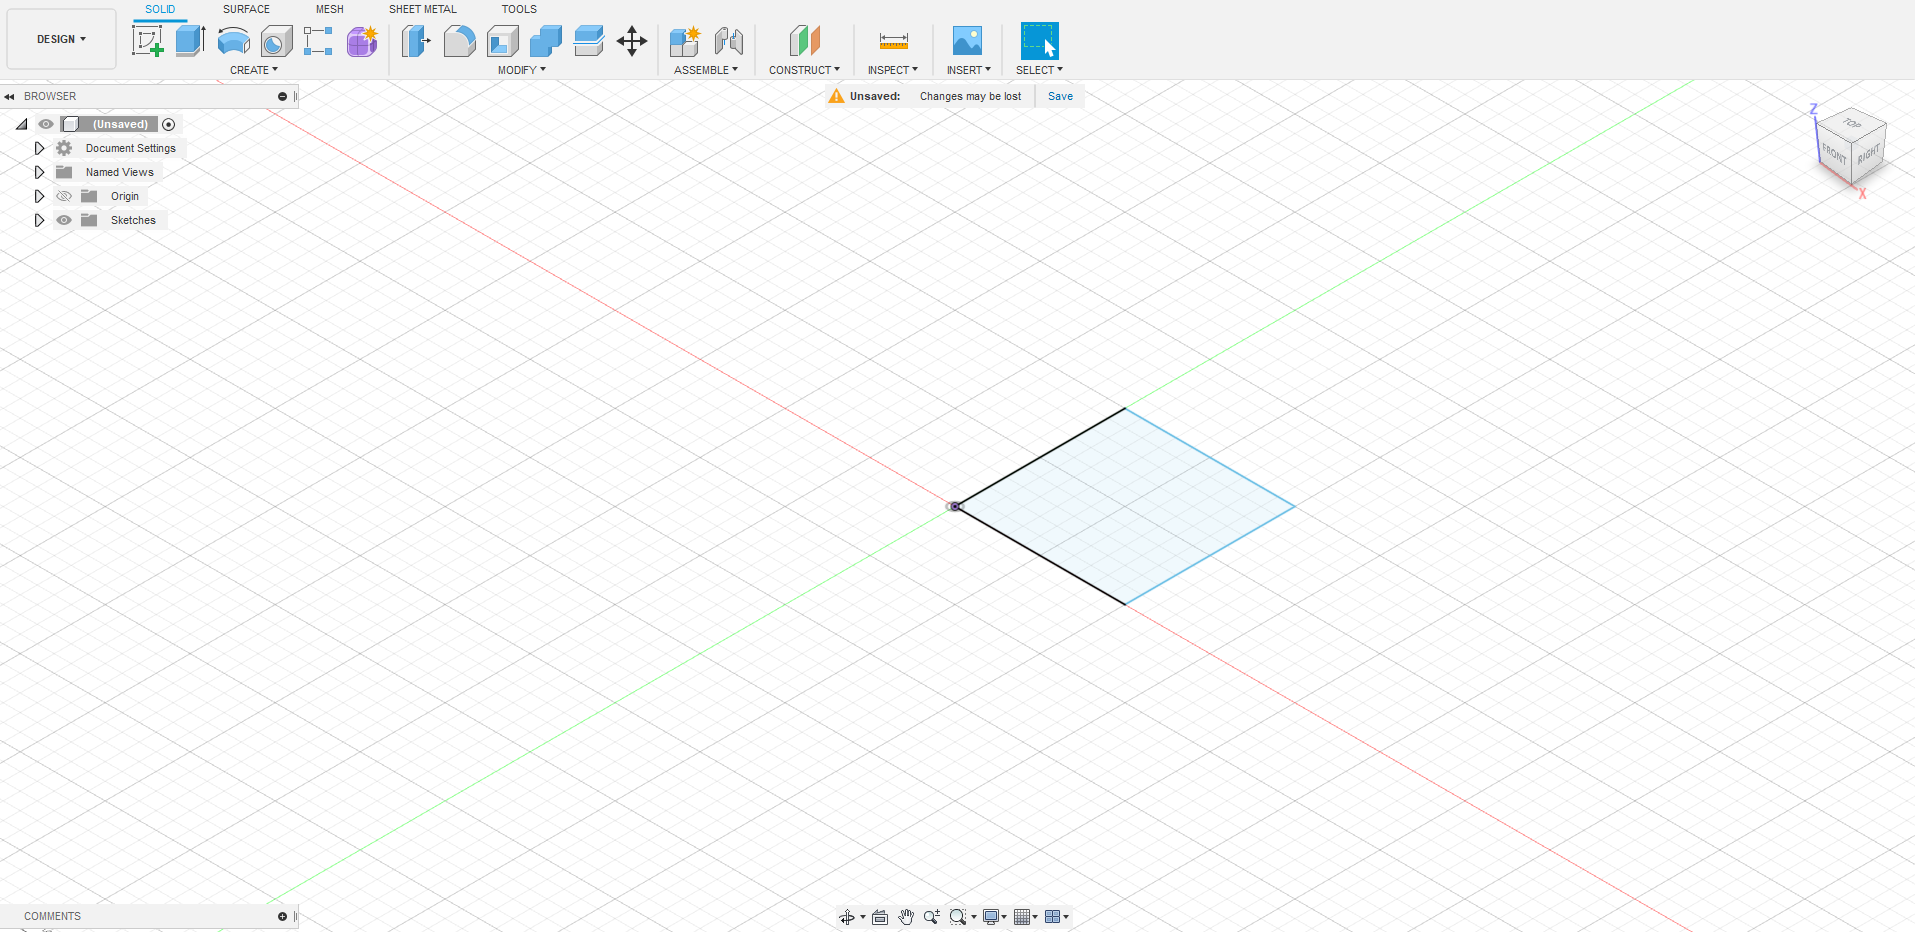1915x932 pixels.
Task: Show the hidden Origin folder
Action: pyautogui.click(x=64, y=196)
